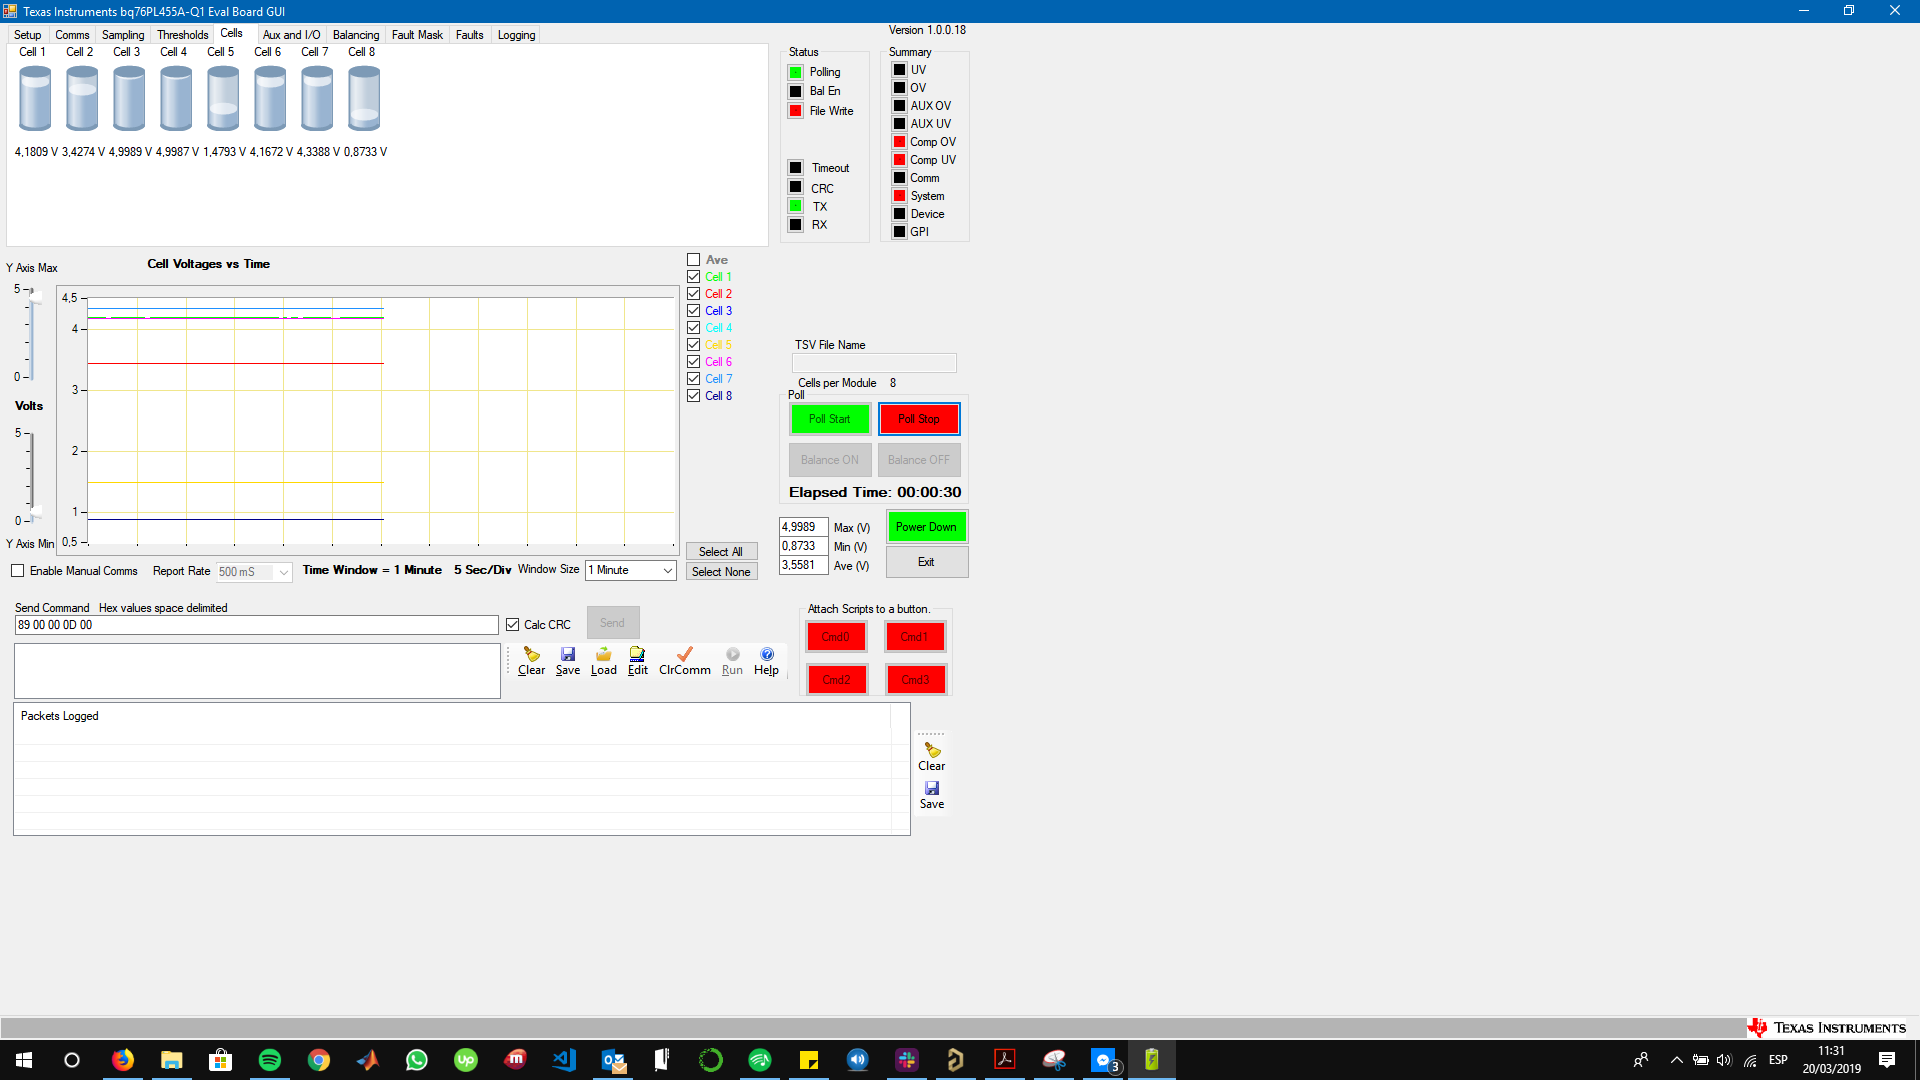Screen dimensions: 1920x1080
Task: Open the Thresholds tab
Action: click(182, 35)
